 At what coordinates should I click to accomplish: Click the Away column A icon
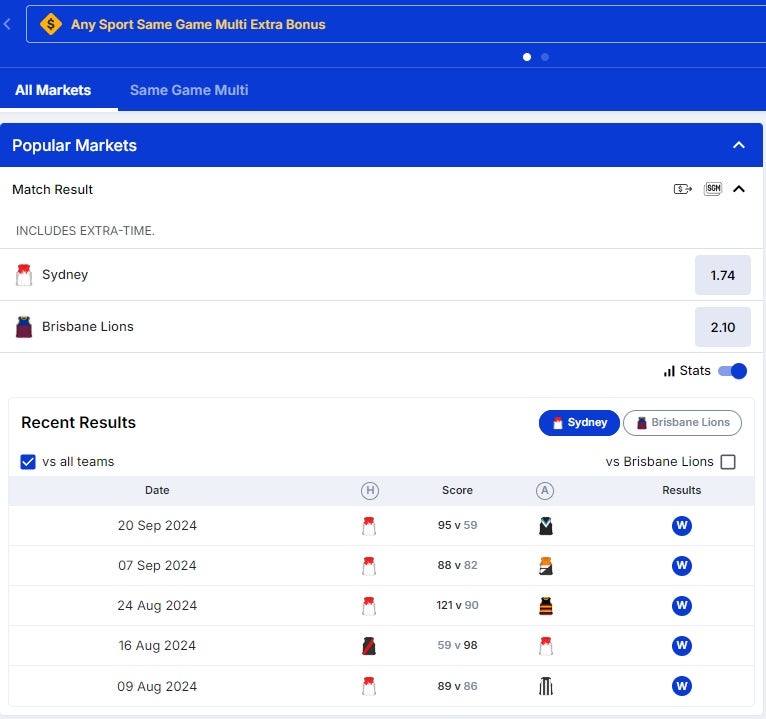coord(545,490)
